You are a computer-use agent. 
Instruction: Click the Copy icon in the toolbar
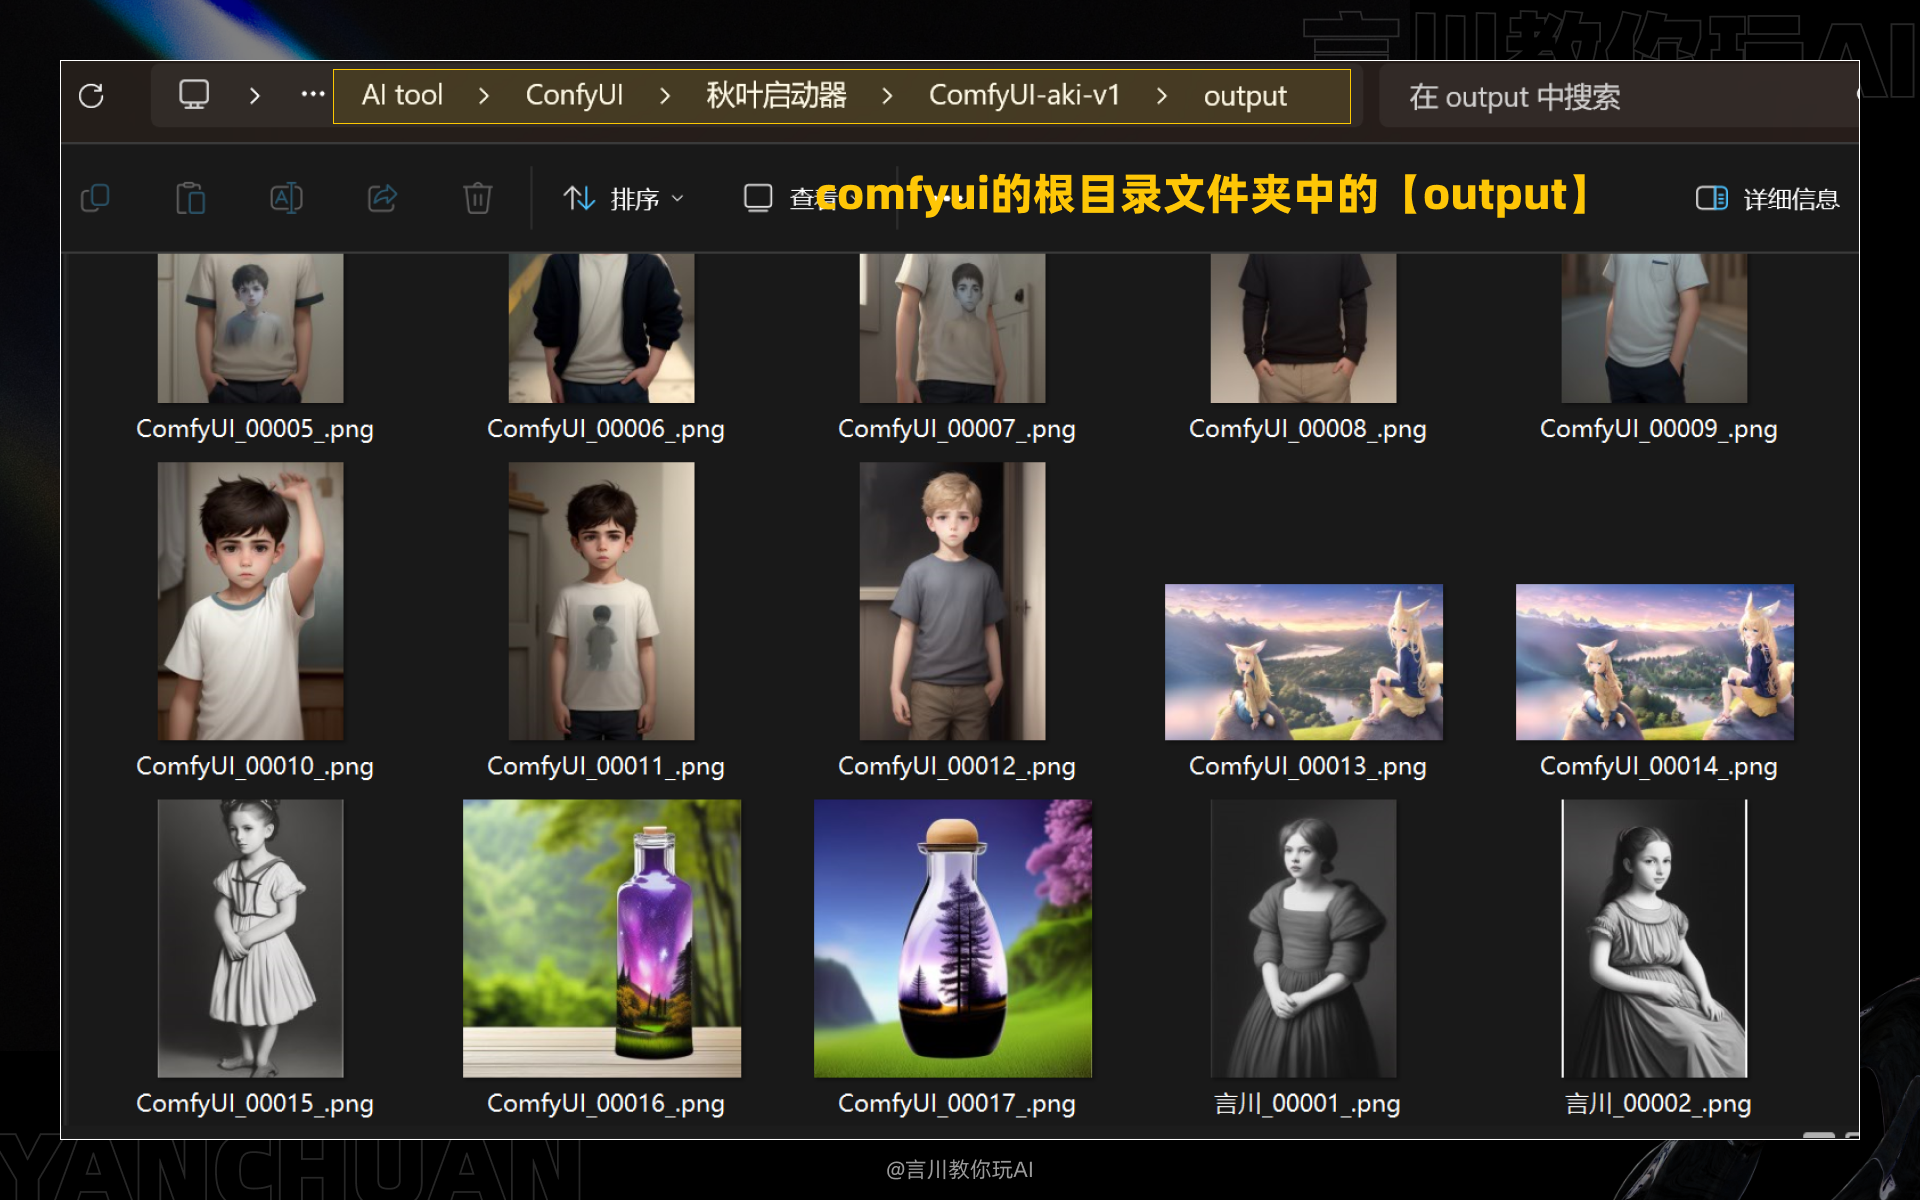(x=95, y=198)
